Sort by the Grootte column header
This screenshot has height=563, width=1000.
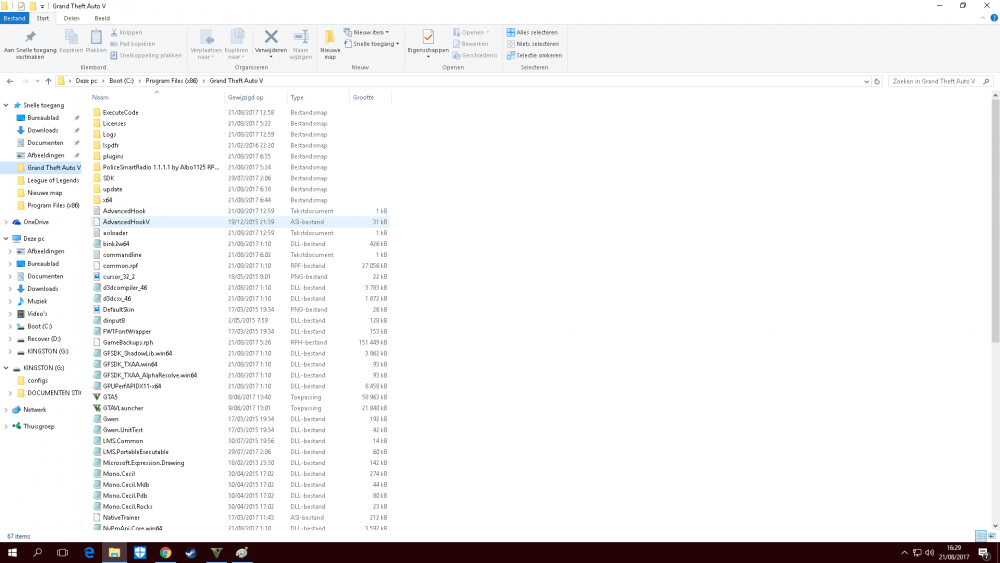(369, 98)
